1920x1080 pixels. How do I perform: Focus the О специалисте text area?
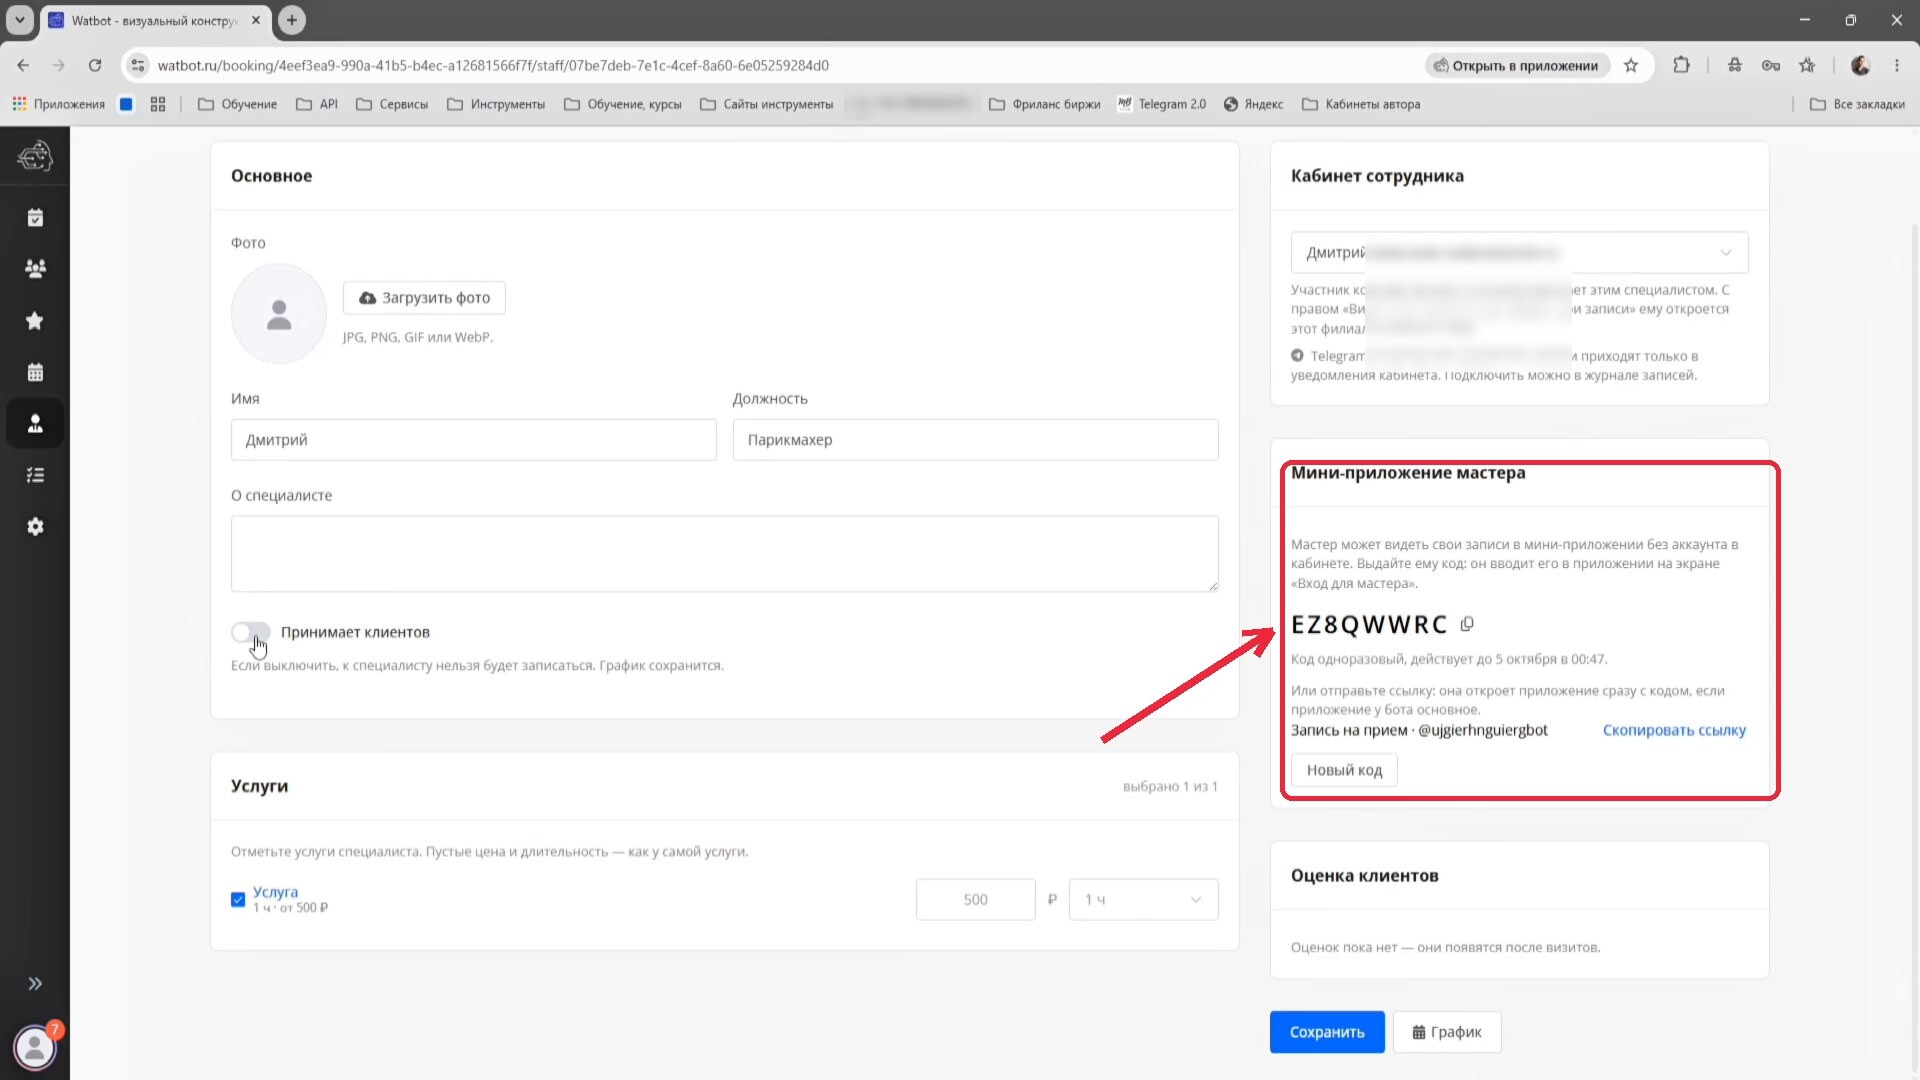pyautogui.click(x=724, y=554)
